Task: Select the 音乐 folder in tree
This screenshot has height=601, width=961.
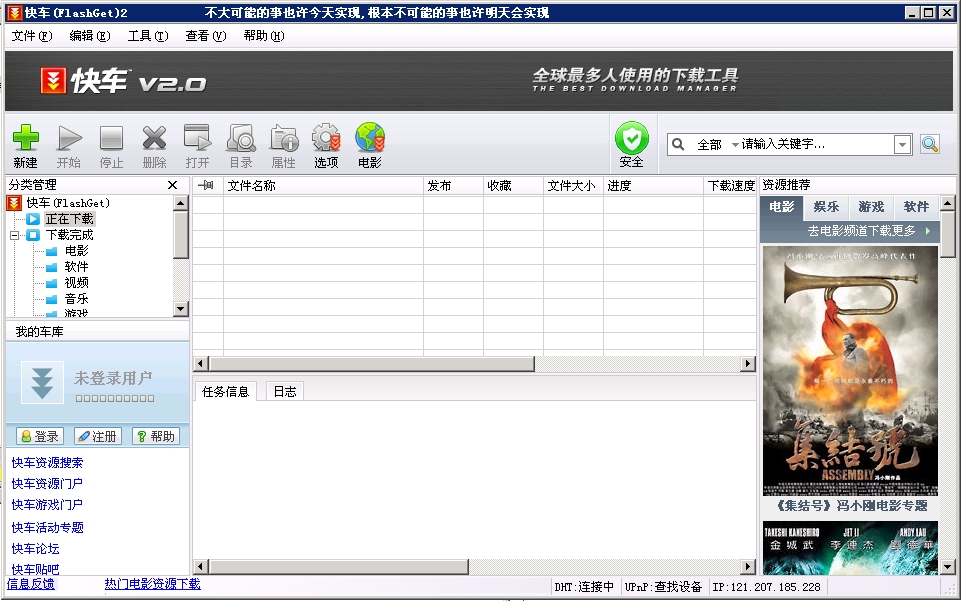Action: 77,298
